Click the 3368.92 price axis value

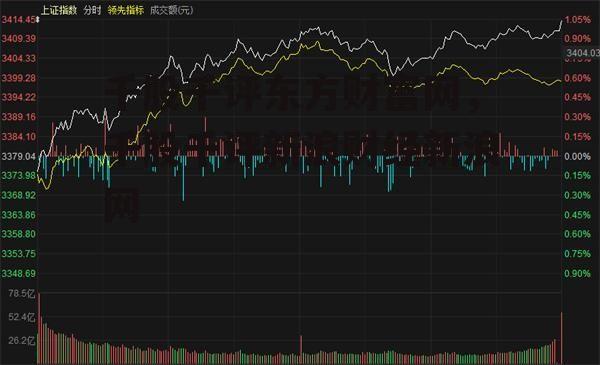[x=18, y=196]
